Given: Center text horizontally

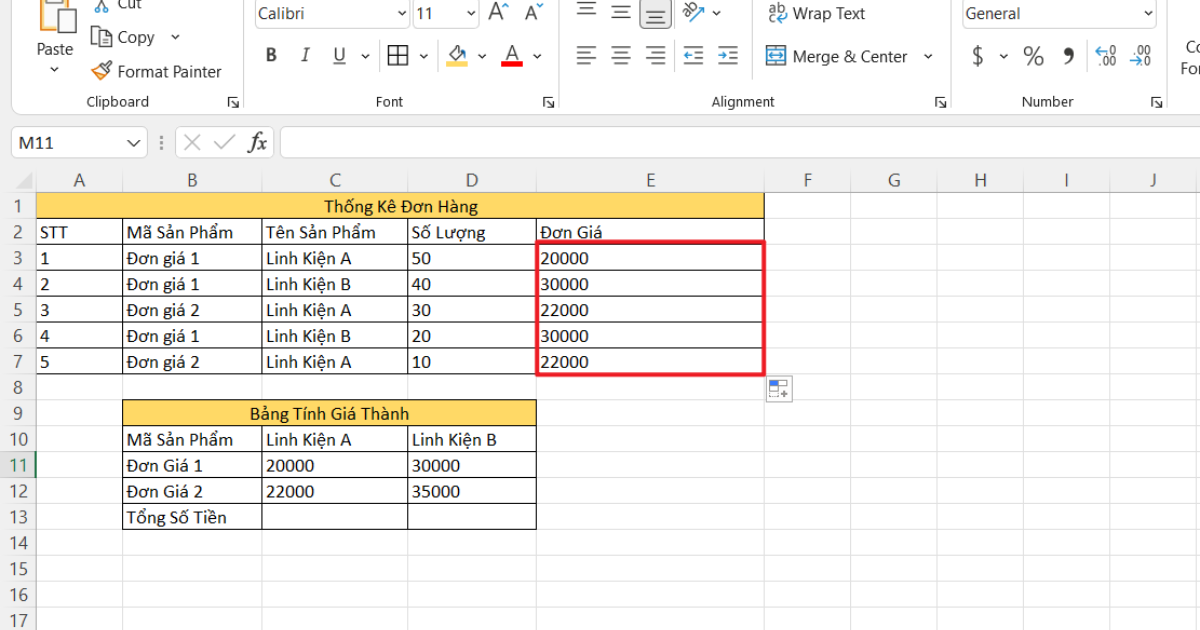Looking at the screenshot, I should coord(621,56).
